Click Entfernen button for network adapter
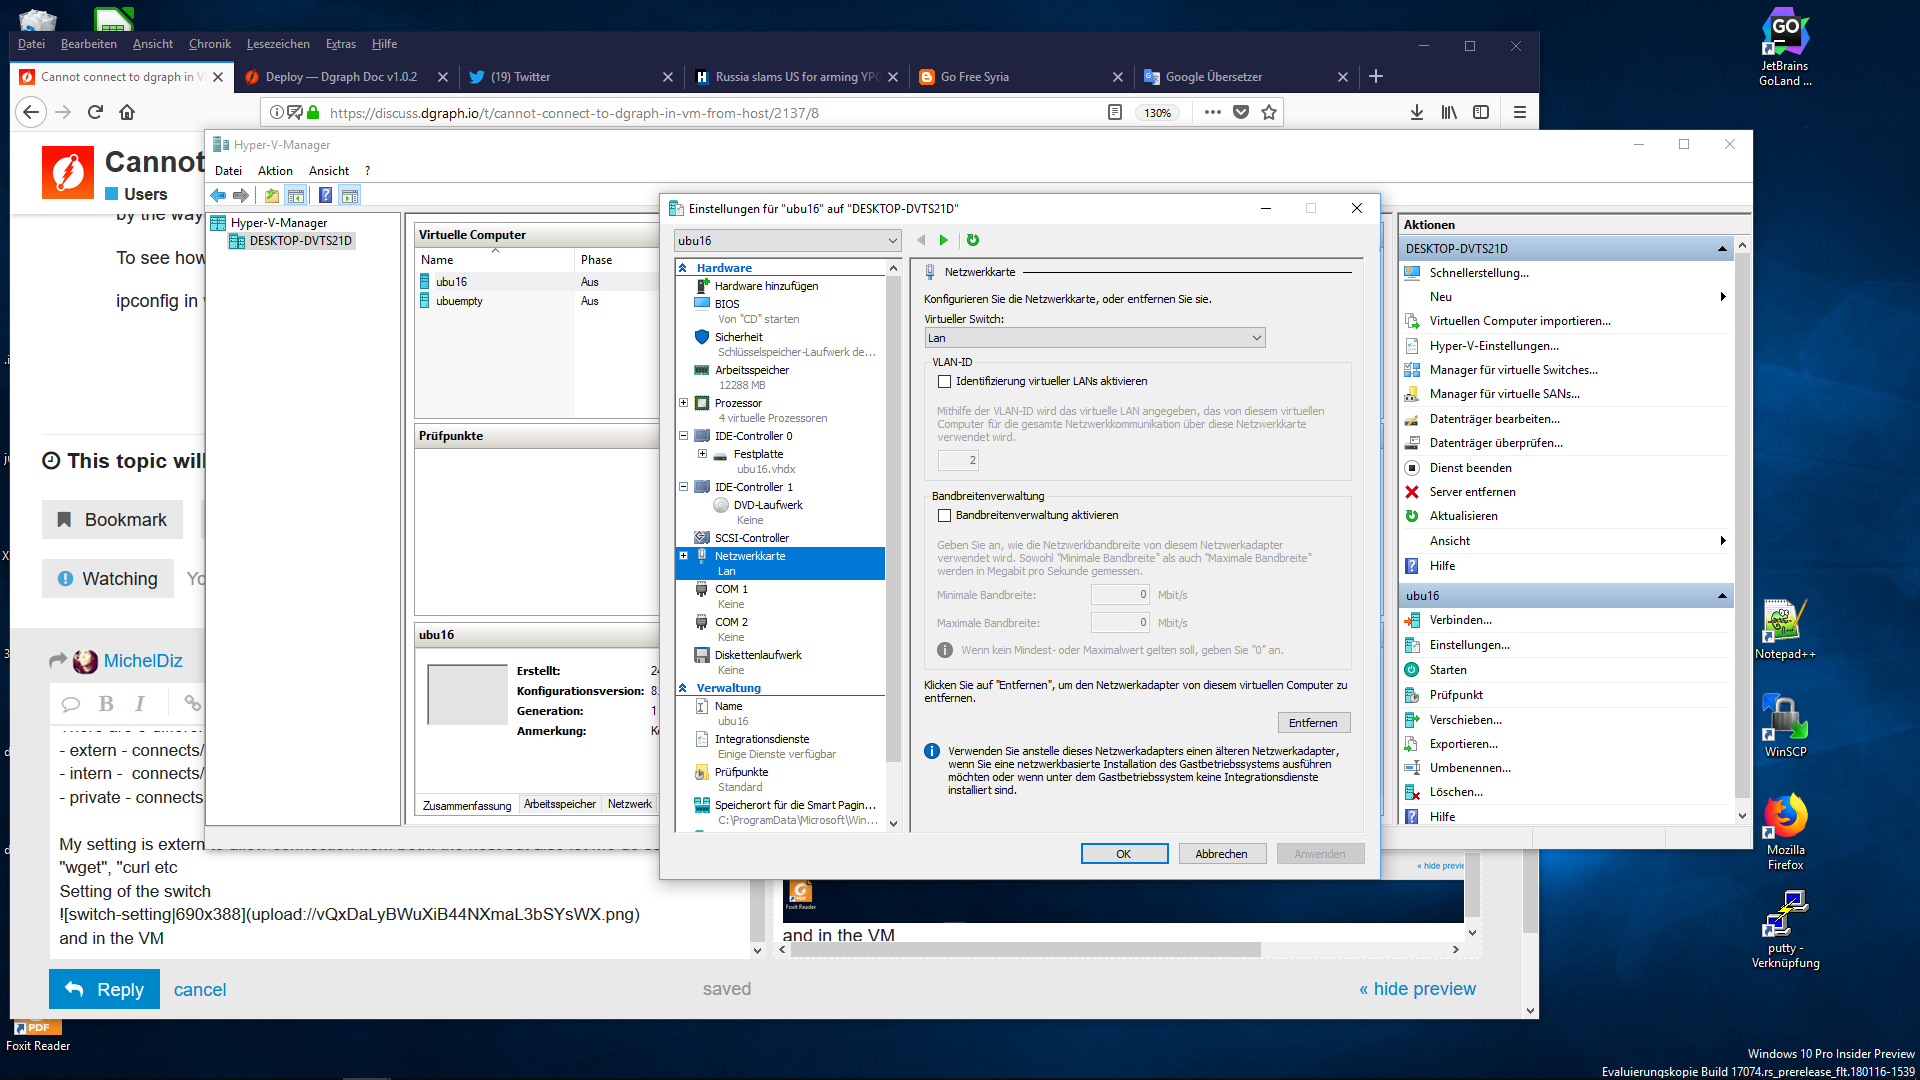The width and height of the screenshot is (1920, 1080). point(1313,723)
